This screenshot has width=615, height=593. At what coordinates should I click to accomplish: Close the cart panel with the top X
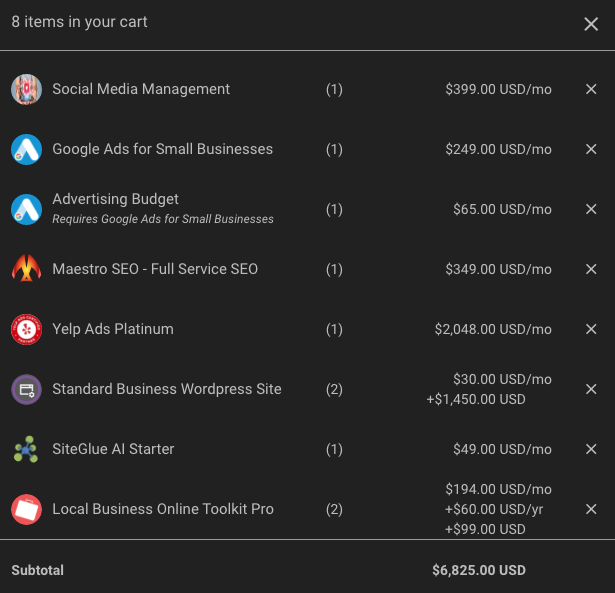(x=591, y=24)
